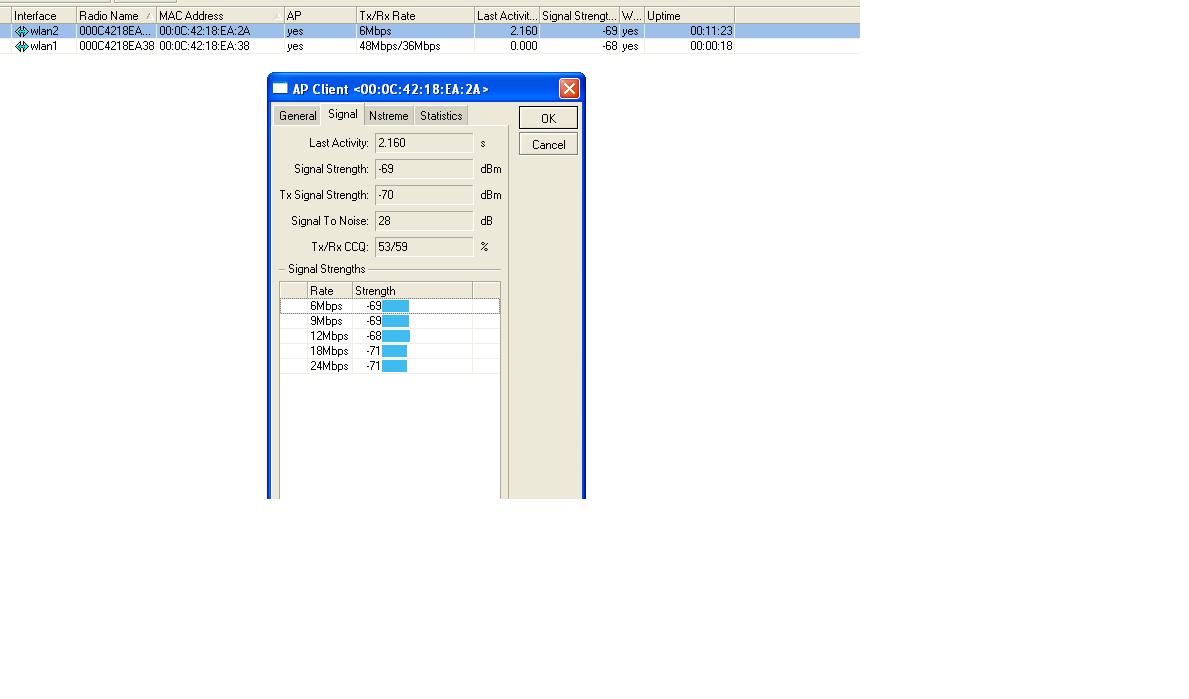Click the Strength column header
The width and height of the screenshot is (1189, 699).
coord(413,291)
